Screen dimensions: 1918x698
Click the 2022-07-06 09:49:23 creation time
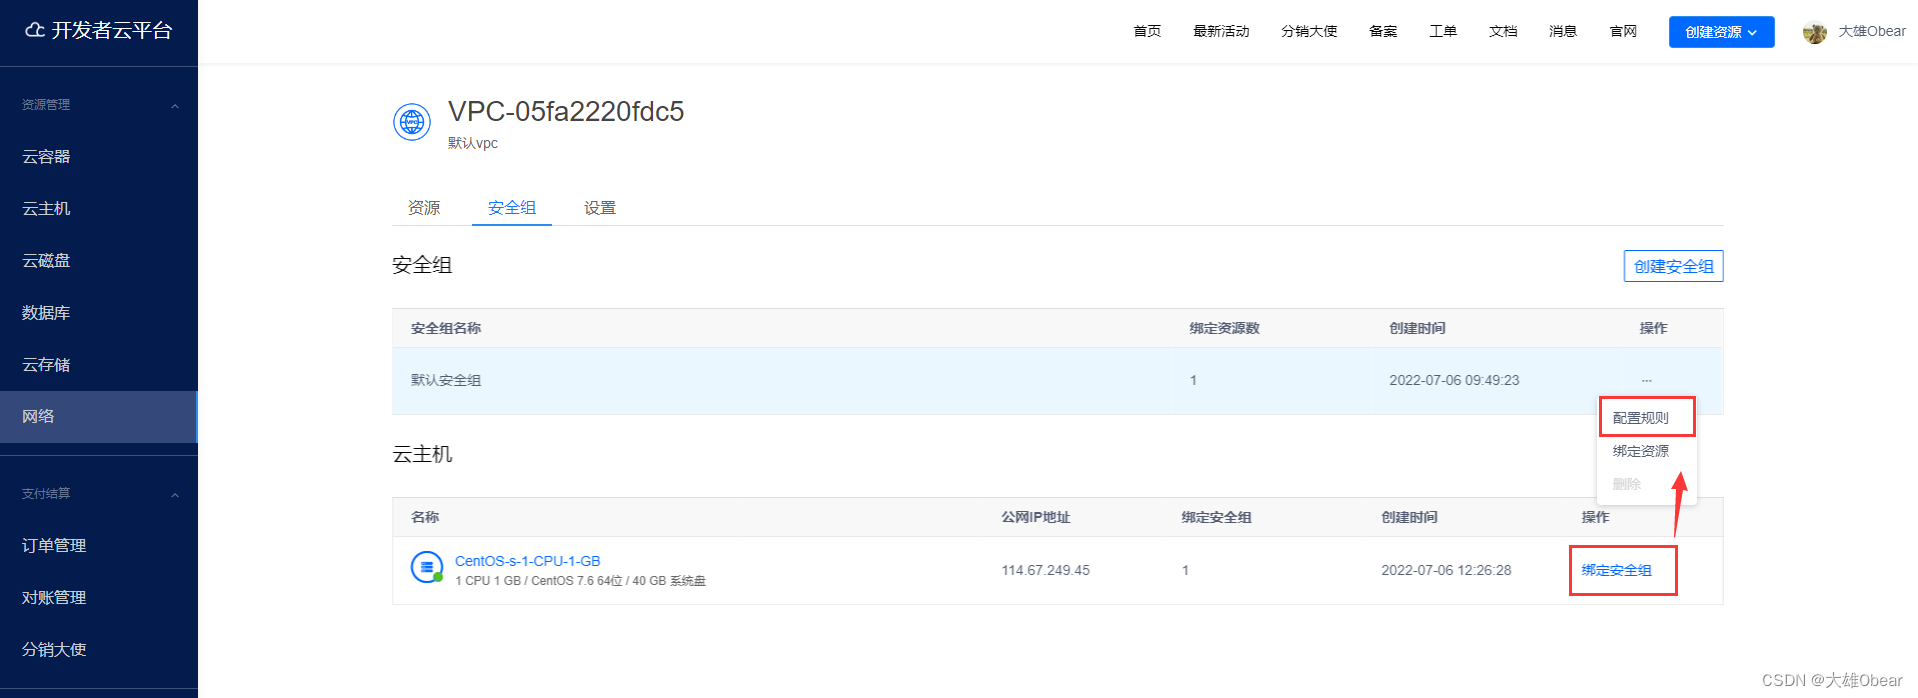coord(1454,380)
